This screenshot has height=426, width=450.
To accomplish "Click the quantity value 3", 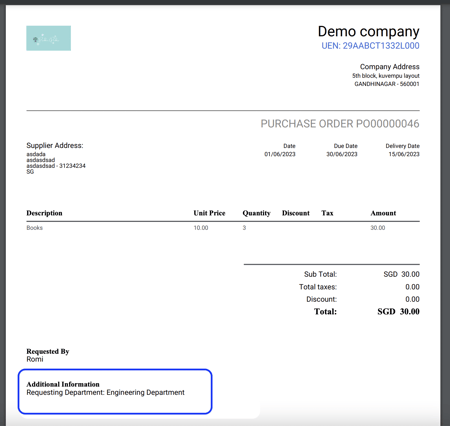I will (x=244, y=228).
